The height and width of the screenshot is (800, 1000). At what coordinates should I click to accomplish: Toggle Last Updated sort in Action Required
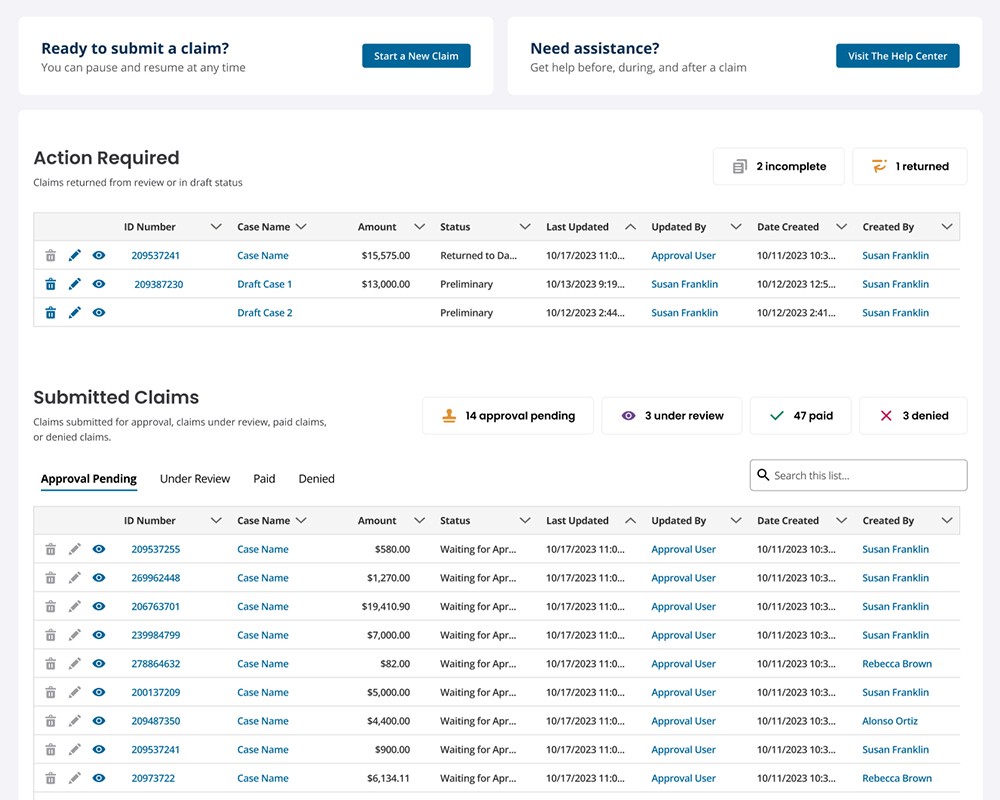pyautogui.click(x=631, y=226)
